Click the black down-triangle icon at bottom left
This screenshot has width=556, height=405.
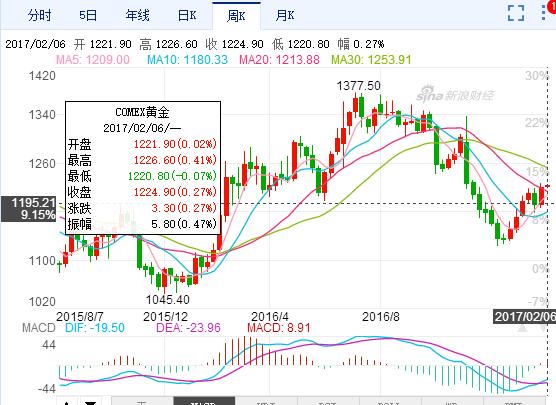click(91, 403)
